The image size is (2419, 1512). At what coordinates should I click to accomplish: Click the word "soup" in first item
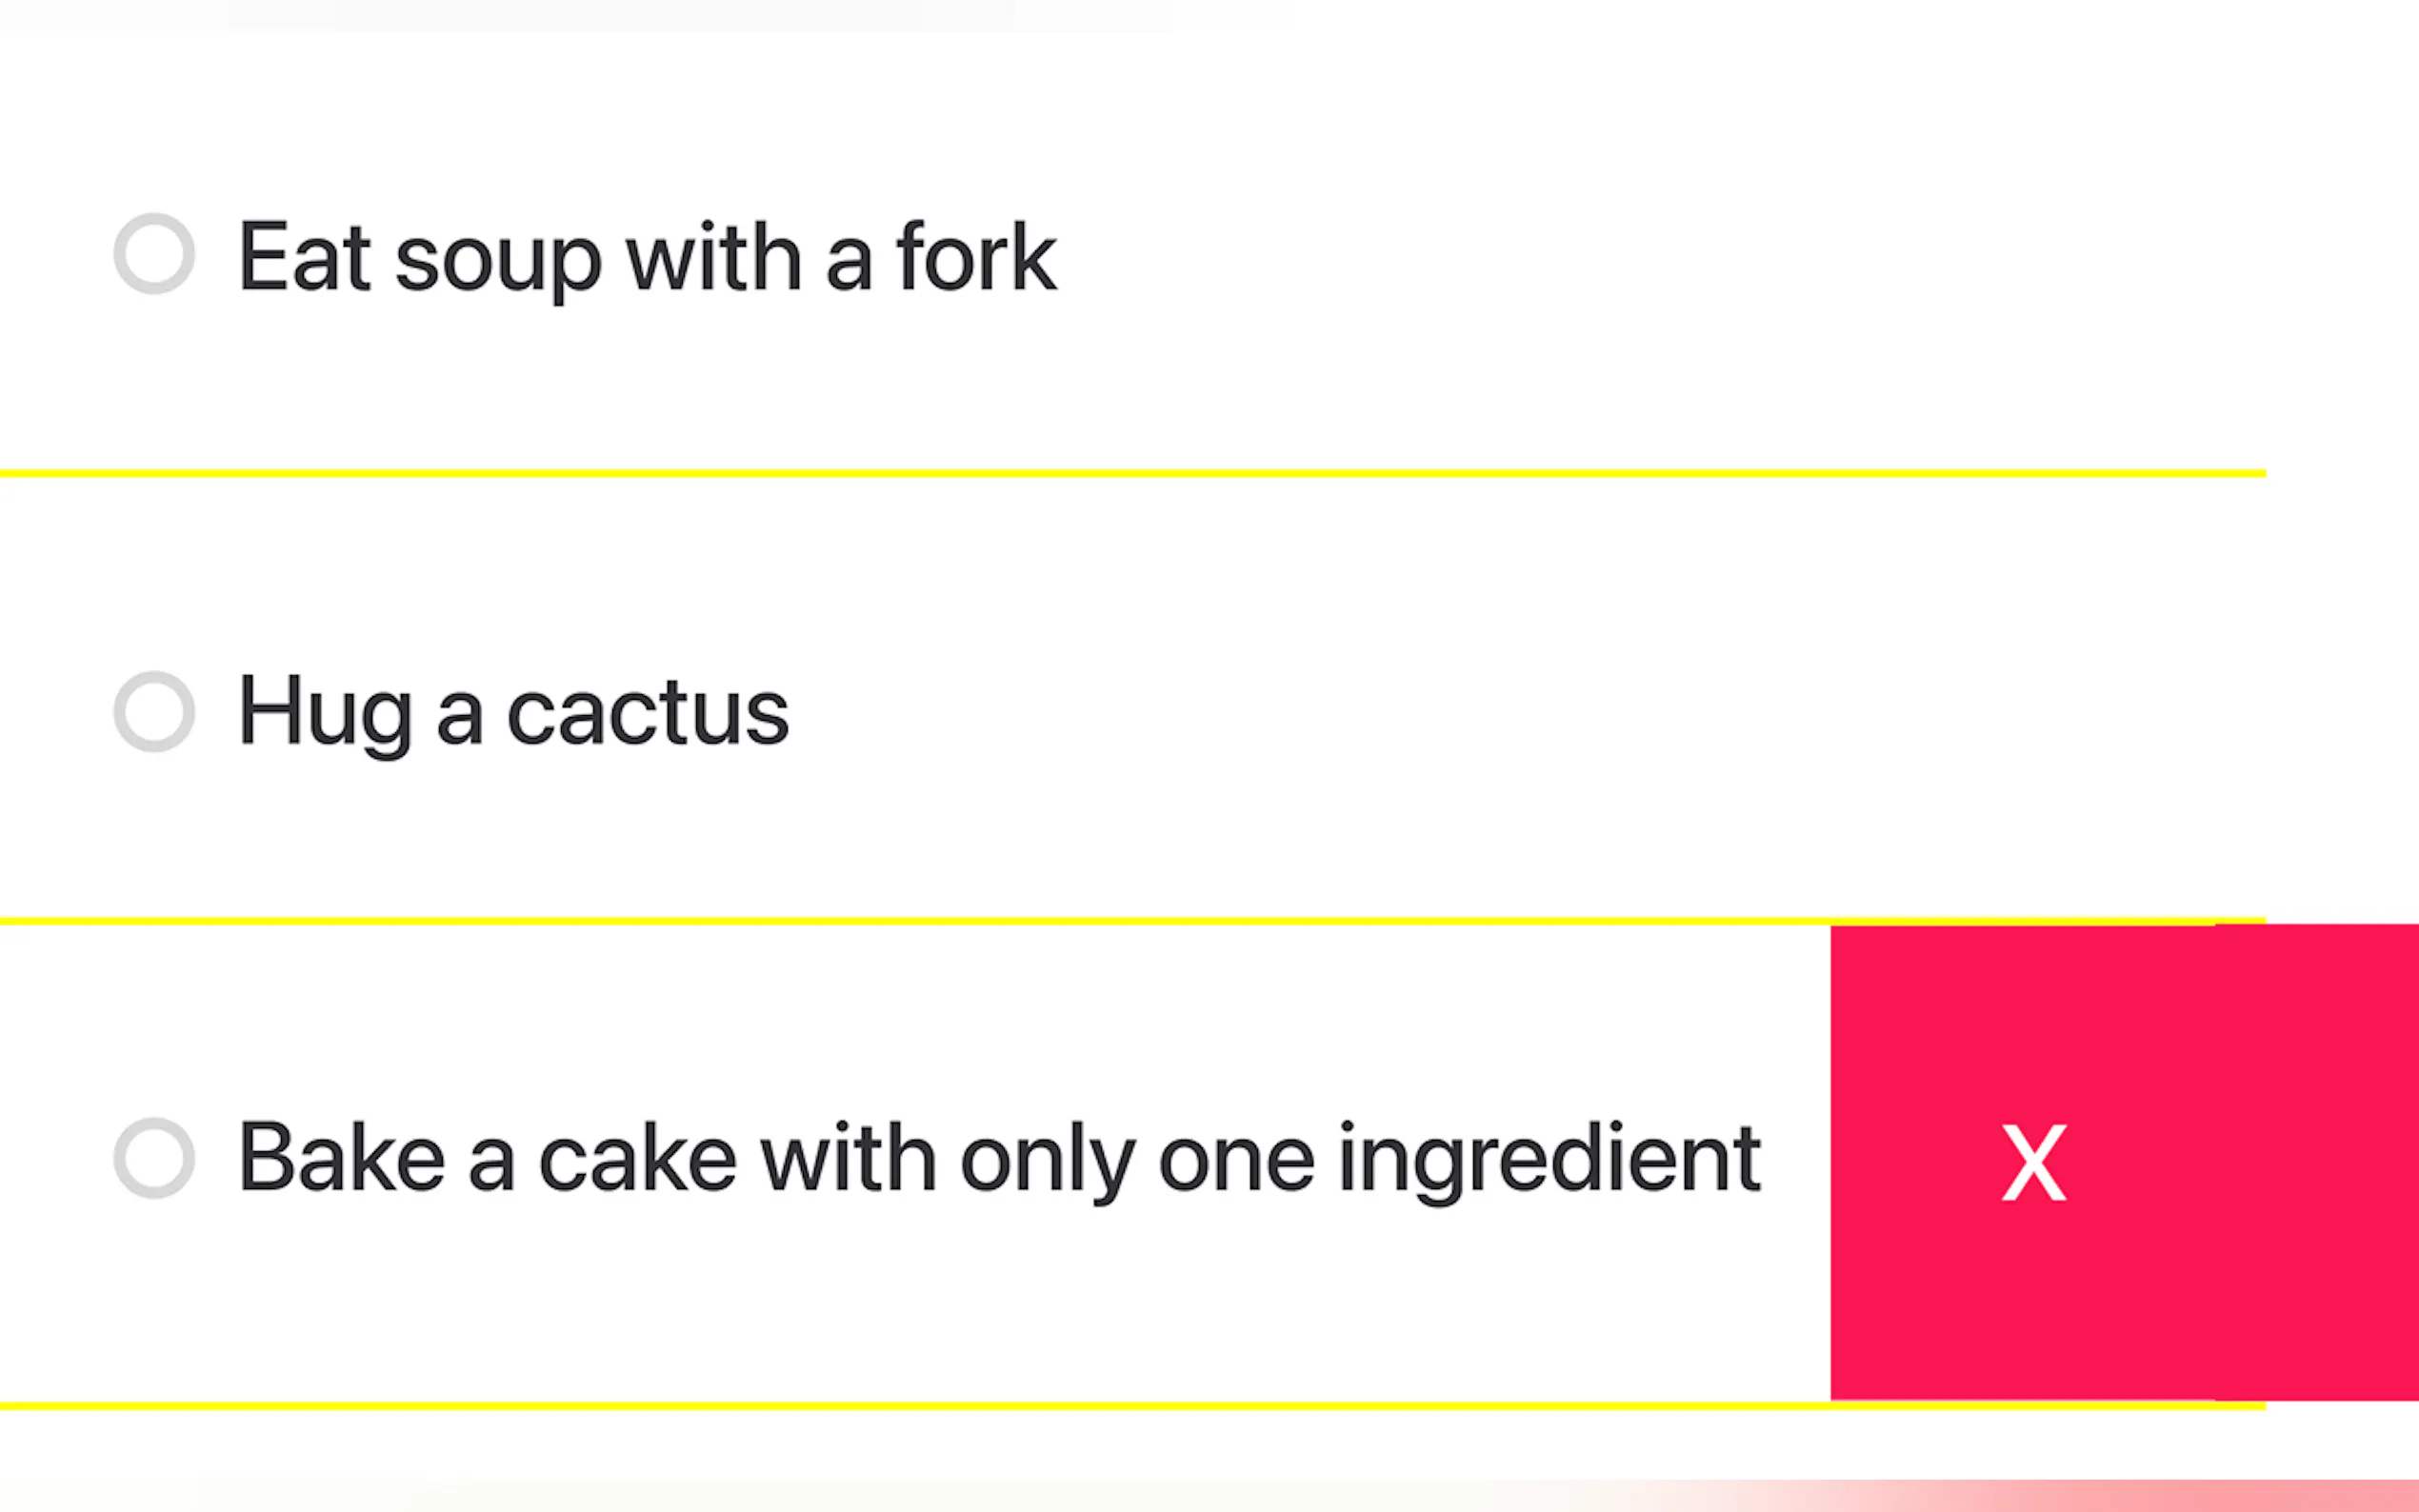coord(498,260)
